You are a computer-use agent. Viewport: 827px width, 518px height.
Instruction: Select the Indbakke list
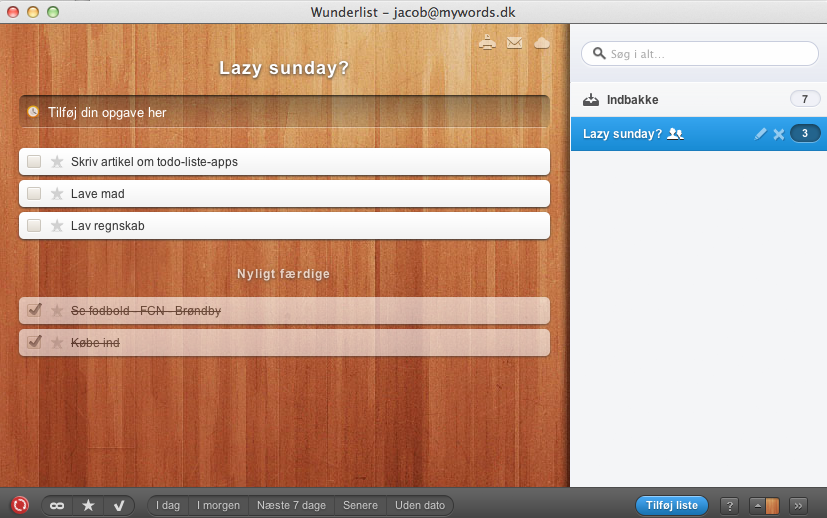coord(699,99)
